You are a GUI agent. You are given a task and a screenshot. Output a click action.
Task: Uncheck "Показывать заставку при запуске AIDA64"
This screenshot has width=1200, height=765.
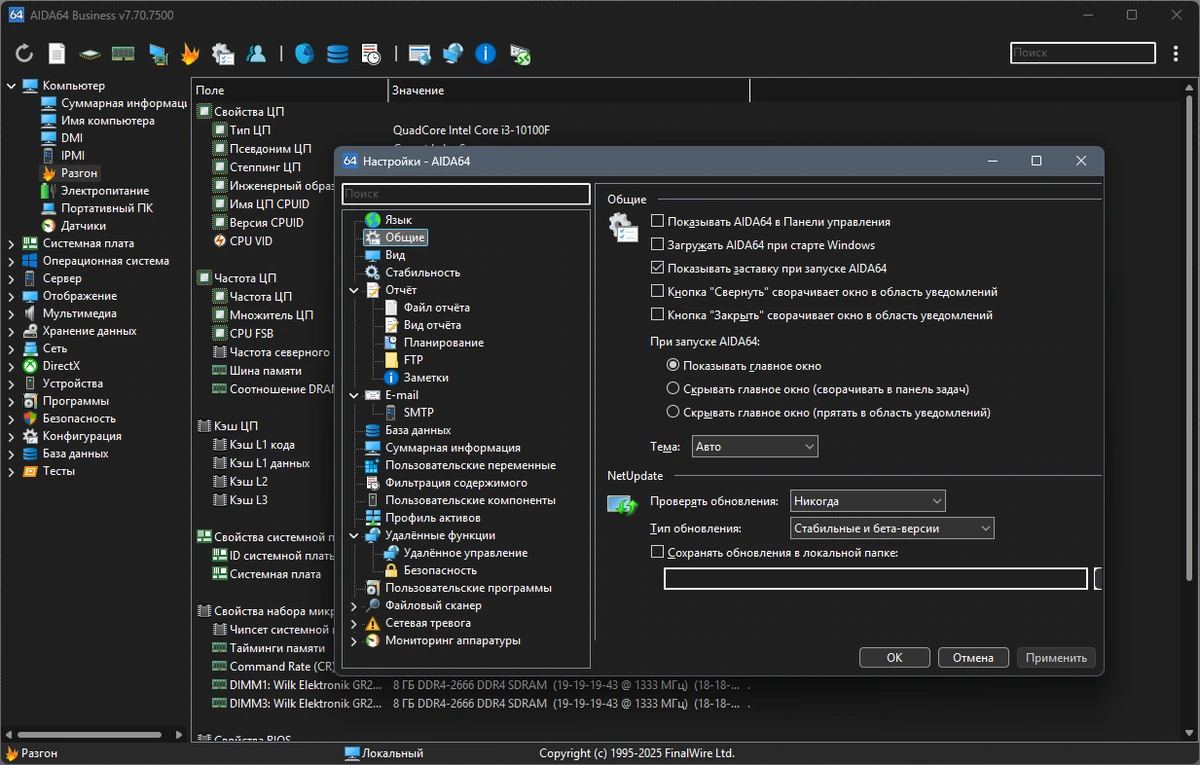[x=657, y=268]
